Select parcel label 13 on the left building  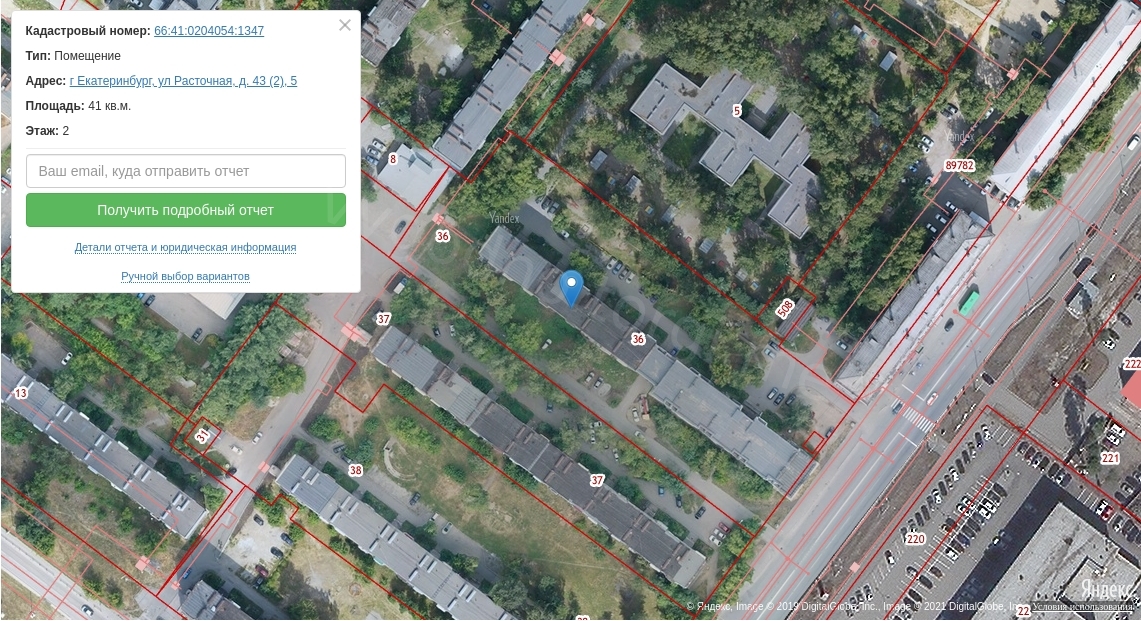20,393
